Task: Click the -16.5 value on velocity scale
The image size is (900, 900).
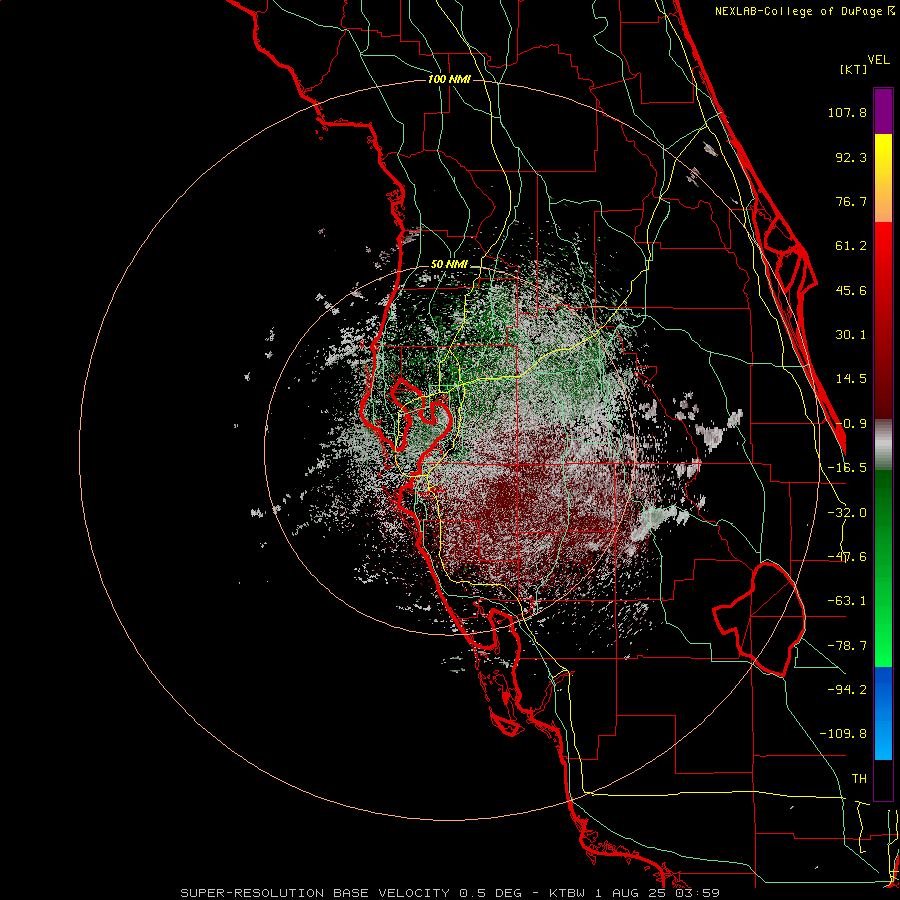Action: (847, 468)
